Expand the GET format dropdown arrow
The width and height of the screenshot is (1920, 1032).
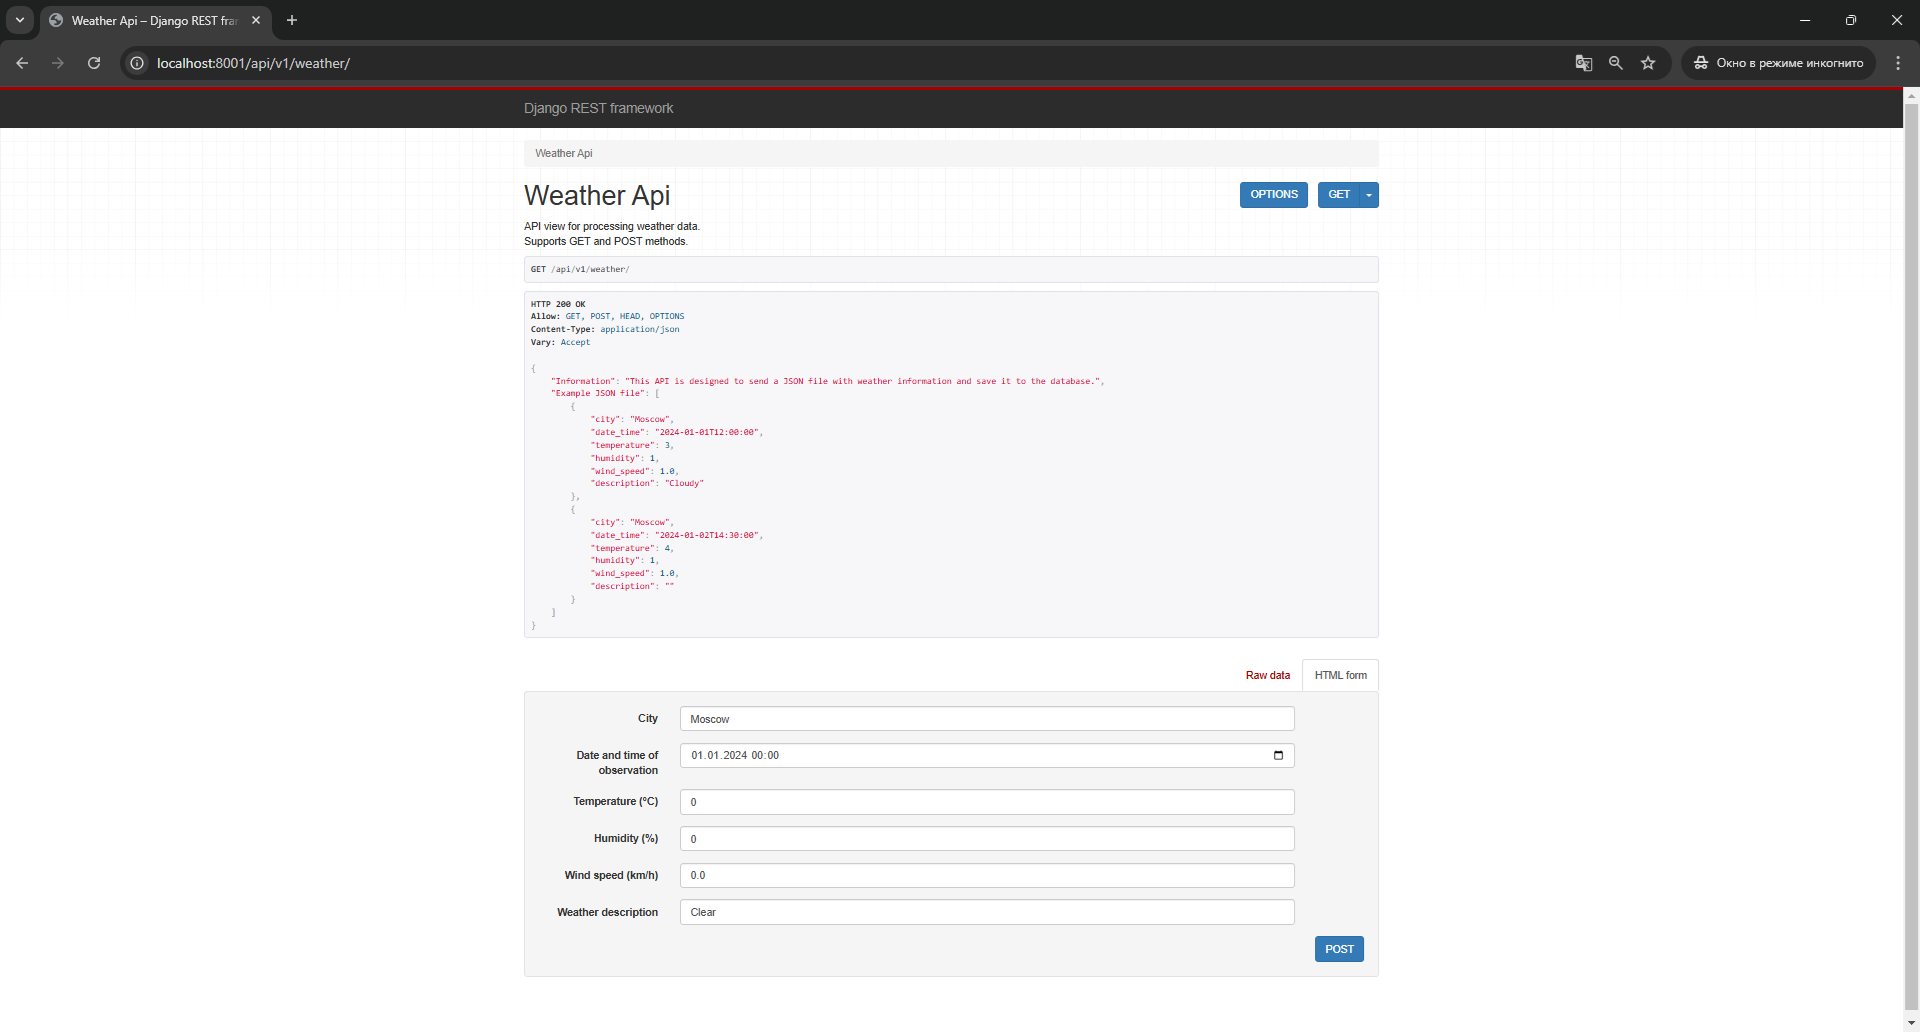point(1369,195)
